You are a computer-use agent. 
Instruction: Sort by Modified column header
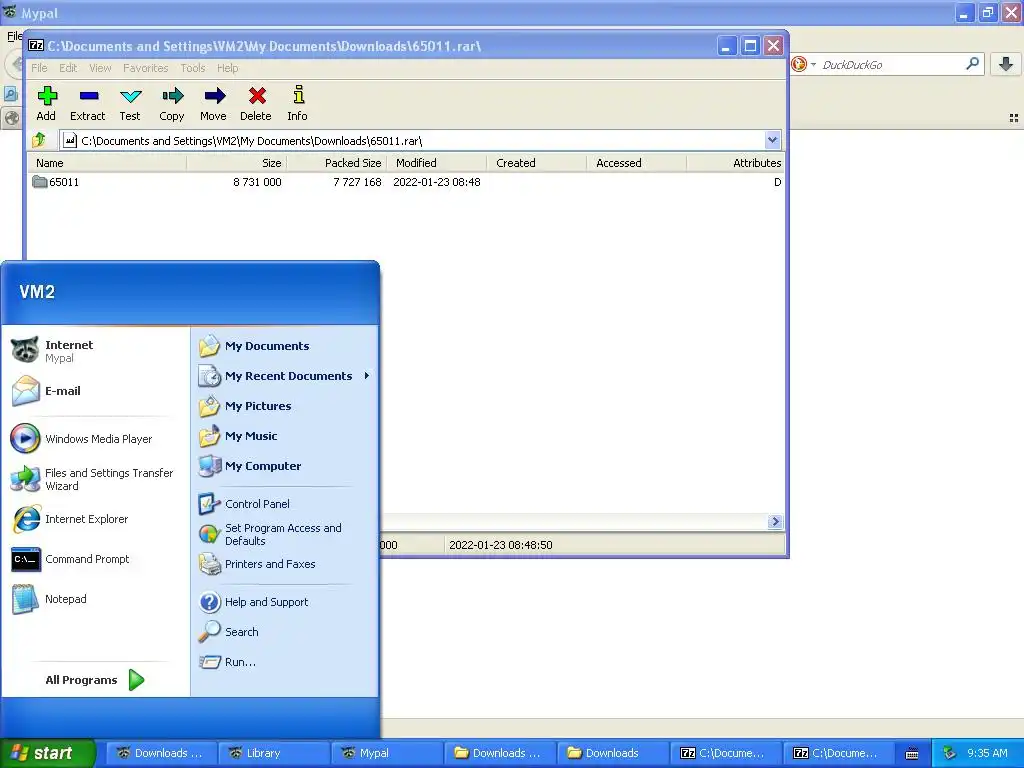436,163
